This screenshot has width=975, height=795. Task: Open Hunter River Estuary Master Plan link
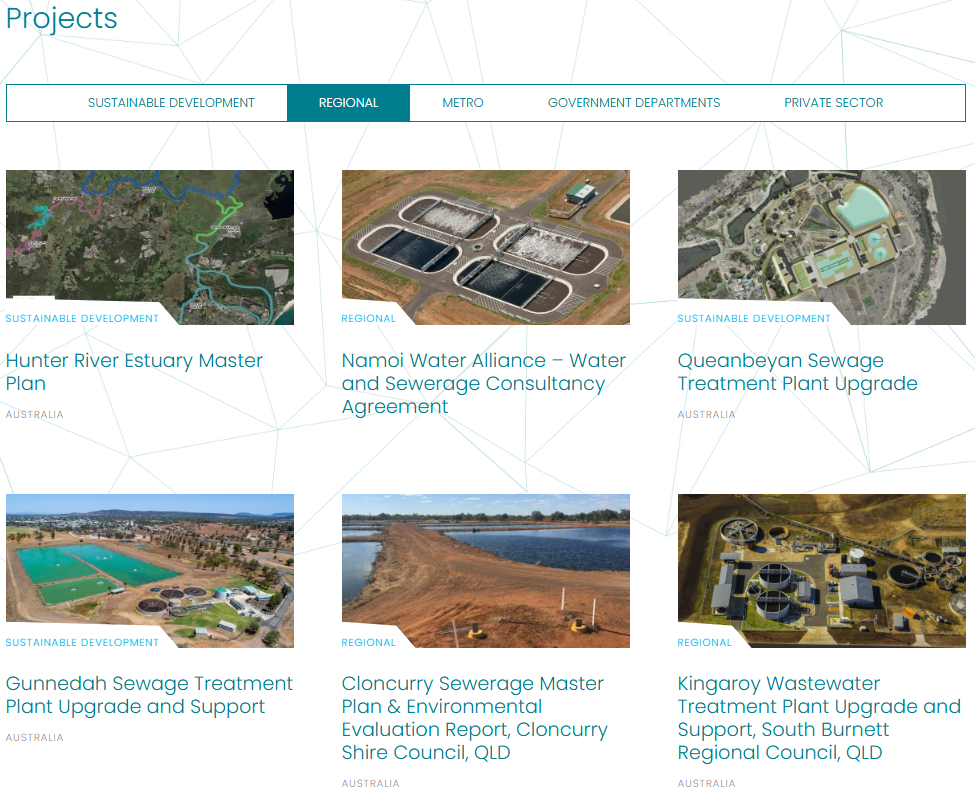pos(134,372)
